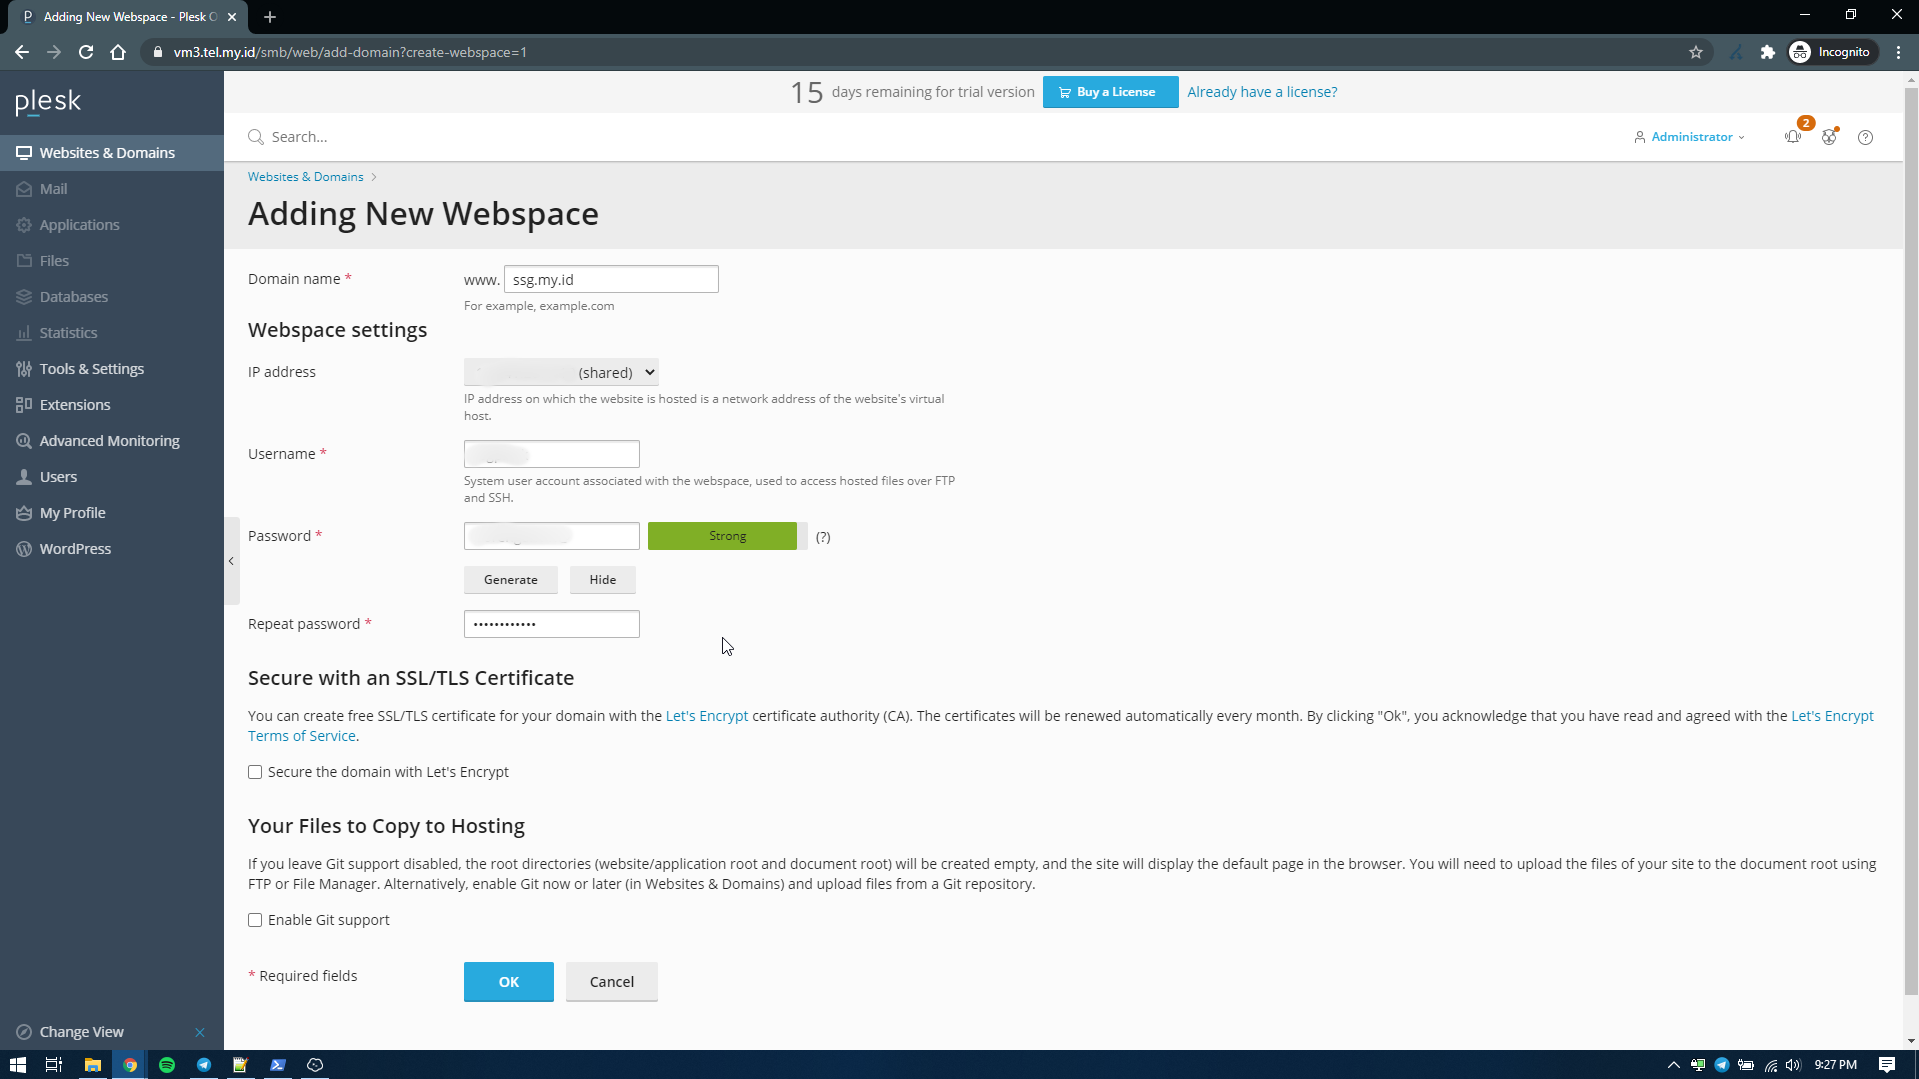Click the Buy a License button
Screen dimensions: 1919x1079
pos(1110,92)
